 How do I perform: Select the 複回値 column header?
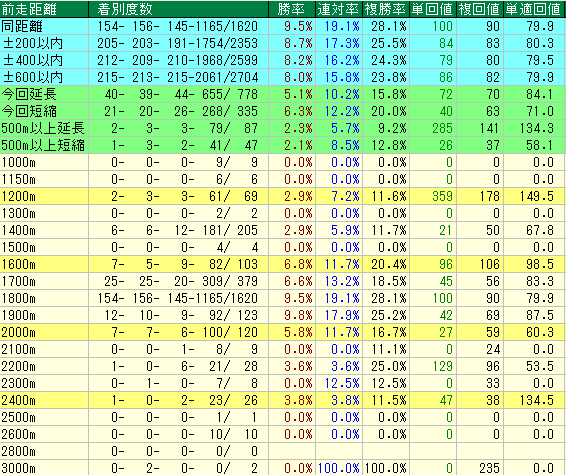coord(480,9)
